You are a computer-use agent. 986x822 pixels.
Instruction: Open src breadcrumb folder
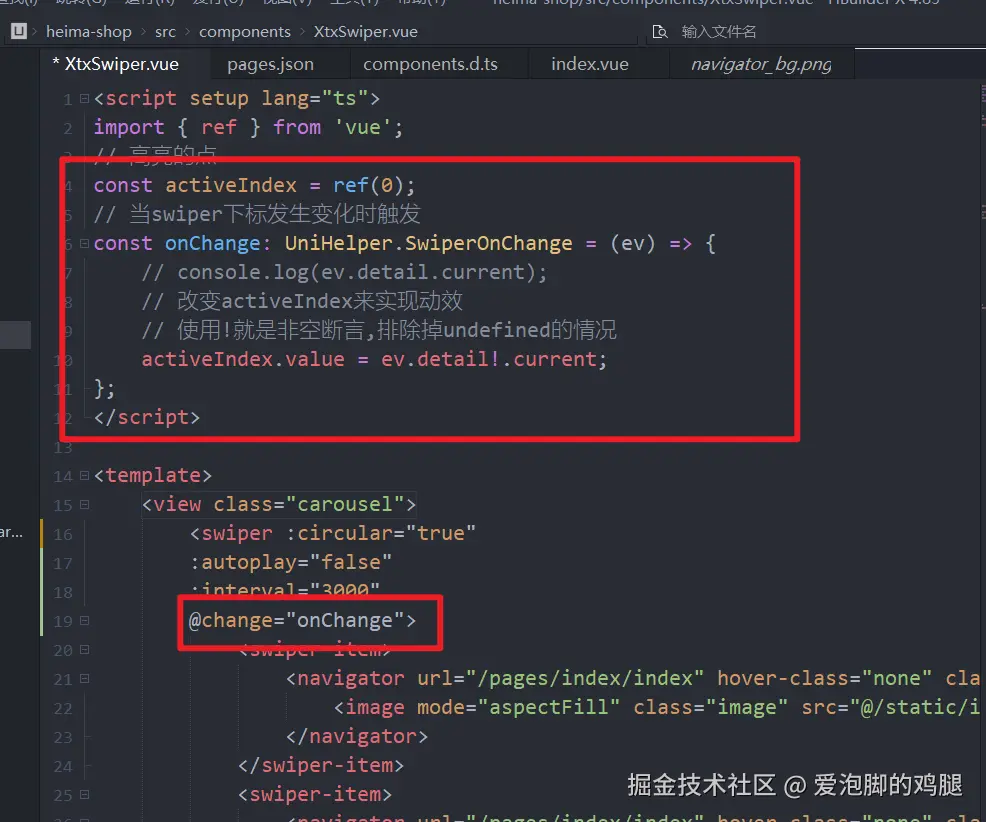[x=165, y=31]
